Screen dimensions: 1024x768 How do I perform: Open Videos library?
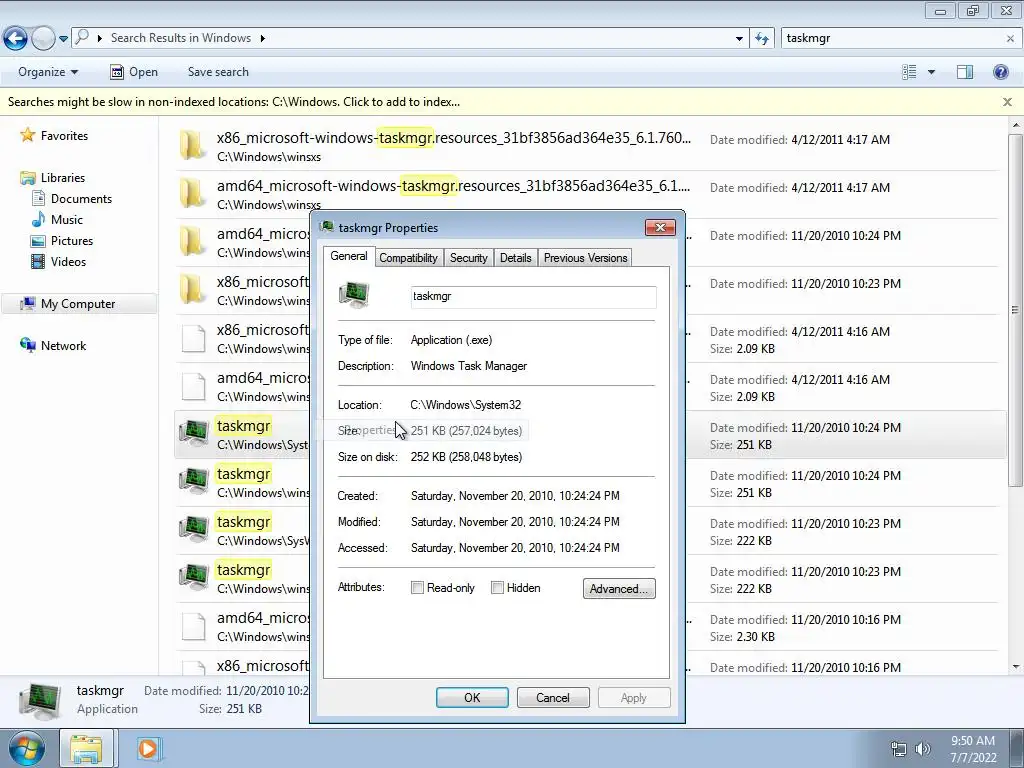click(x=68, y=261)
